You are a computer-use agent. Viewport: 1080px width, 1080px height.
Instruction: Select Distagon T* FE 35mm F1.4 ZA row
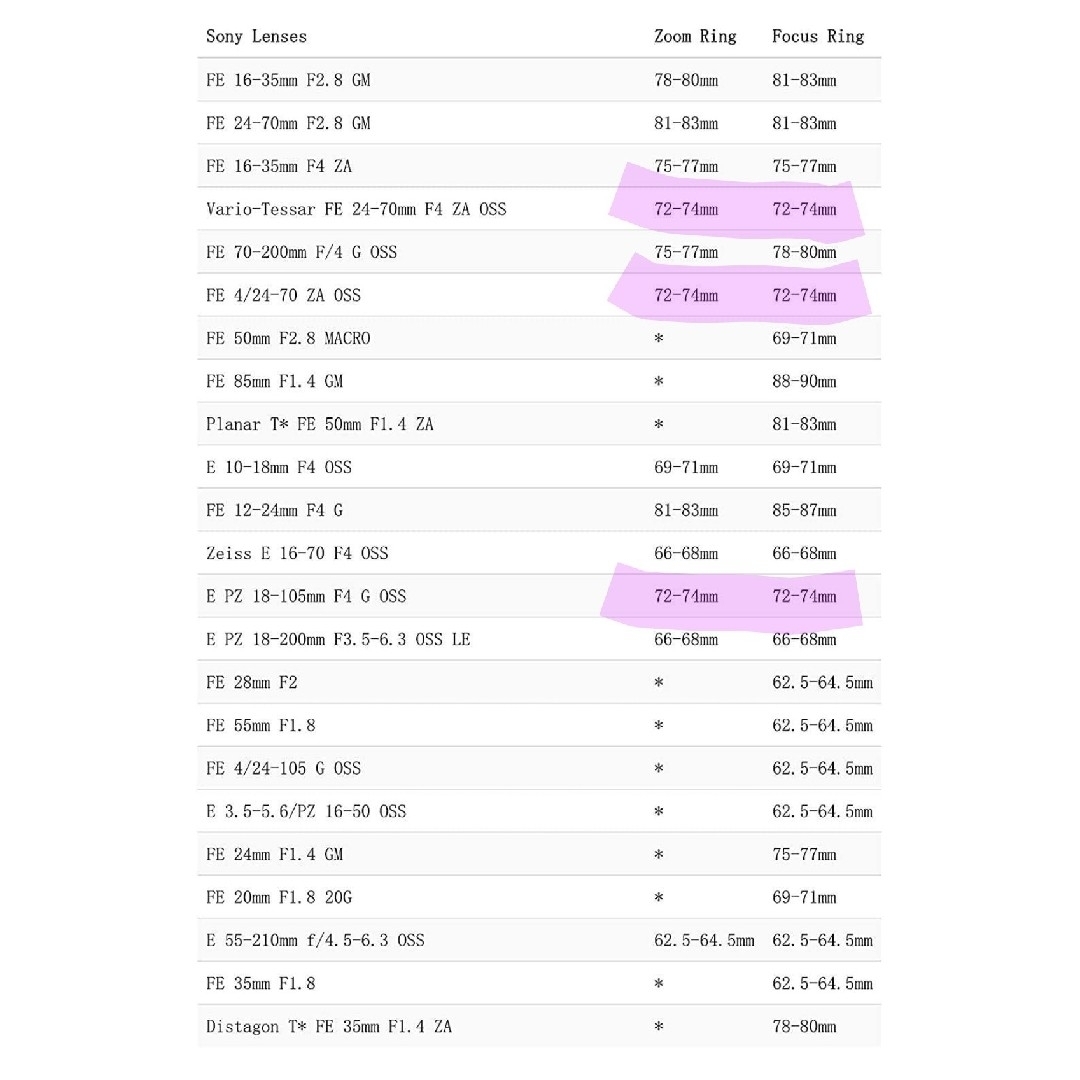539,1026
